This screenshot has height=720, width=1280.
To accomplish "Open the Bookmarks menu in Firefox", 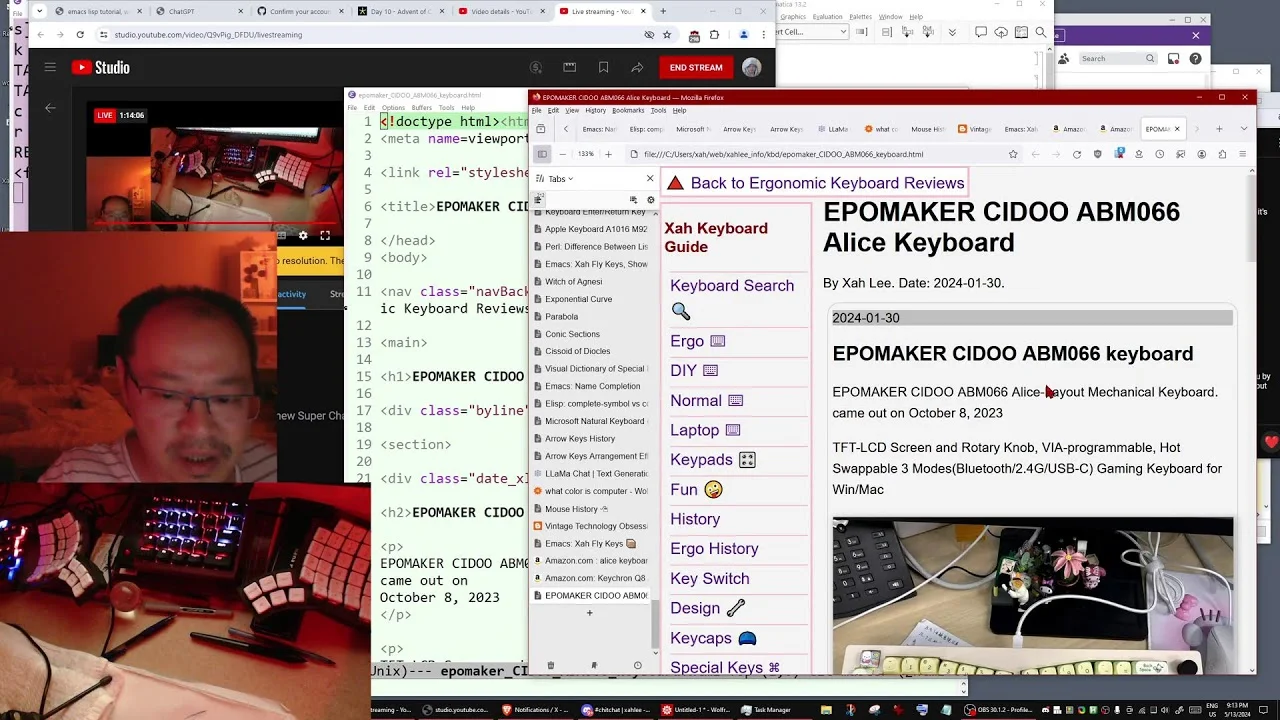I will [x=628, y=111].
